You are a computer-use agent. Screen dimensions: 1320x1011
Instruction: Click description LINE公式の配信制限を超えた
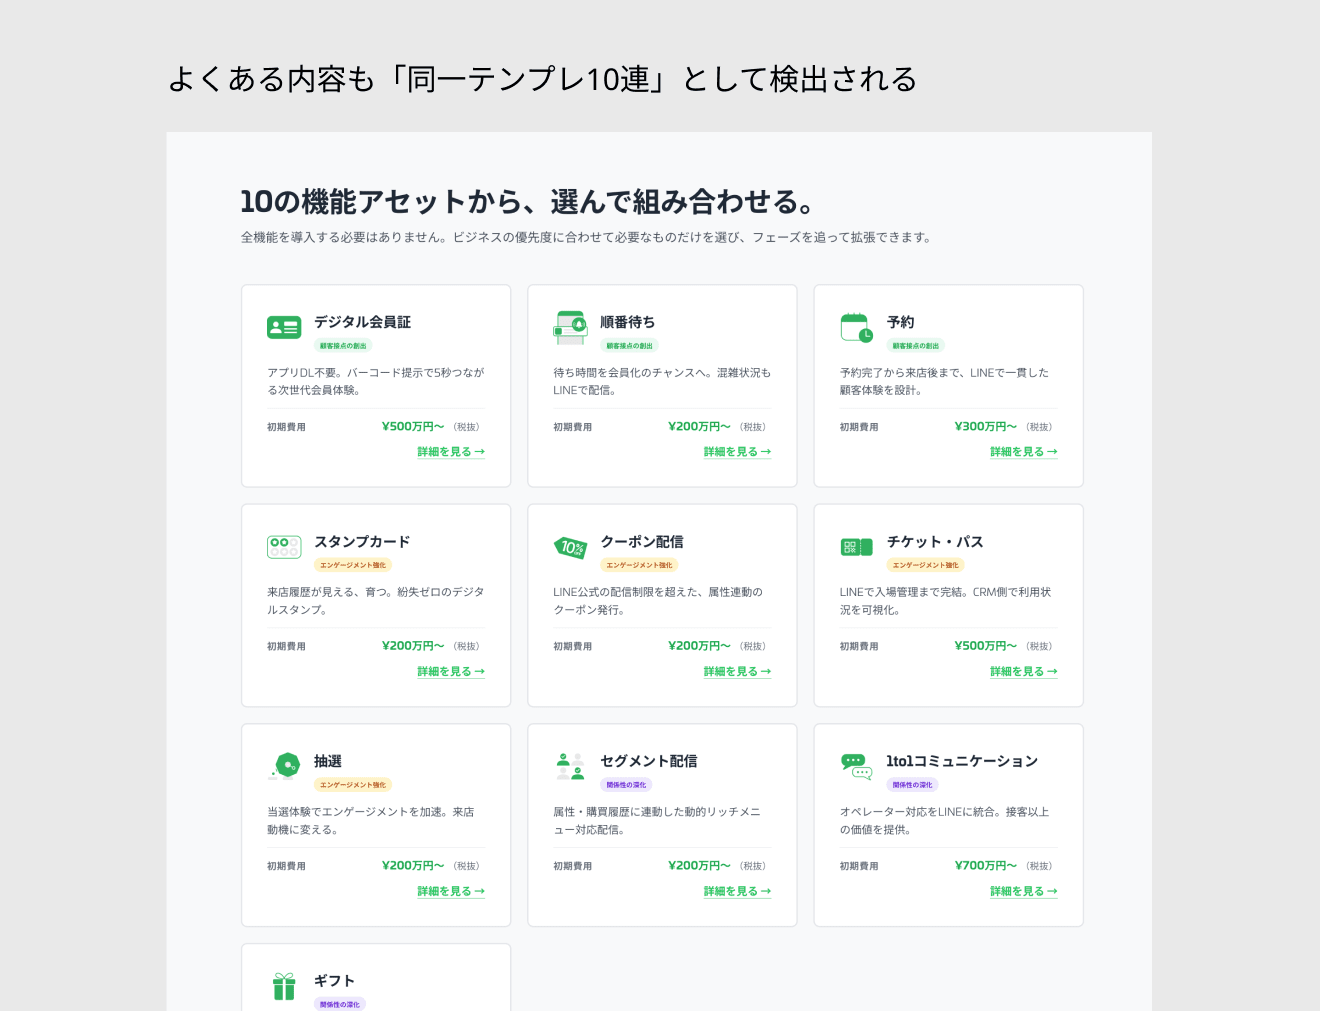658,601
